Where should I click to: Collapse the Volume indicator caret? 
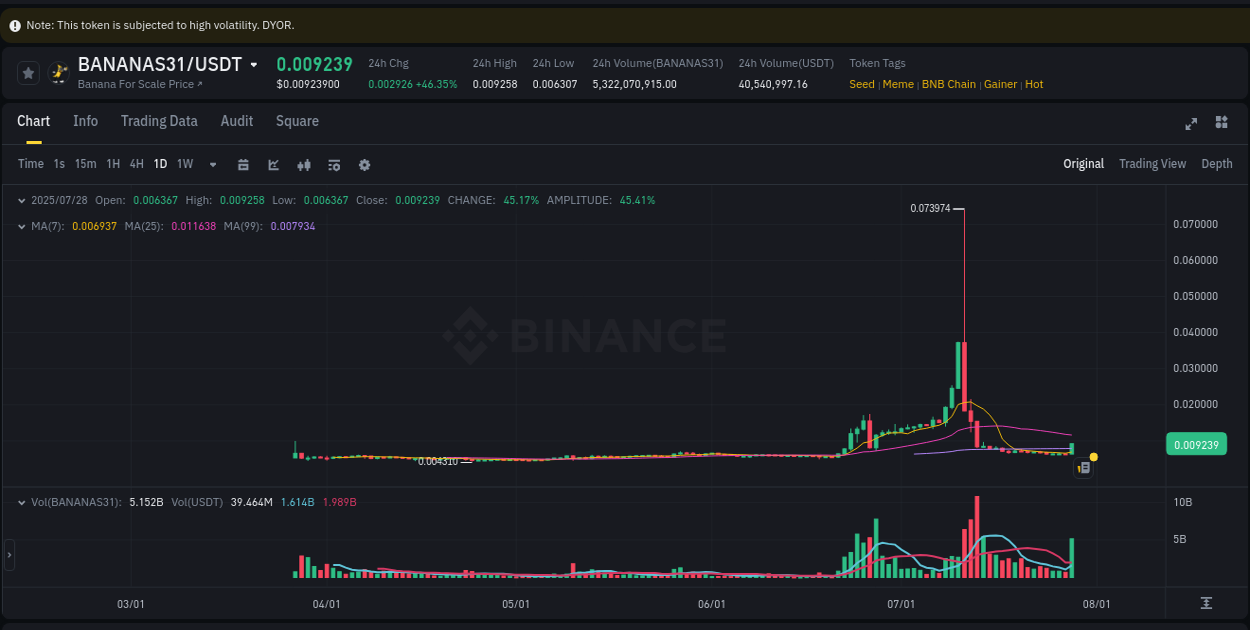click(22, 502)
